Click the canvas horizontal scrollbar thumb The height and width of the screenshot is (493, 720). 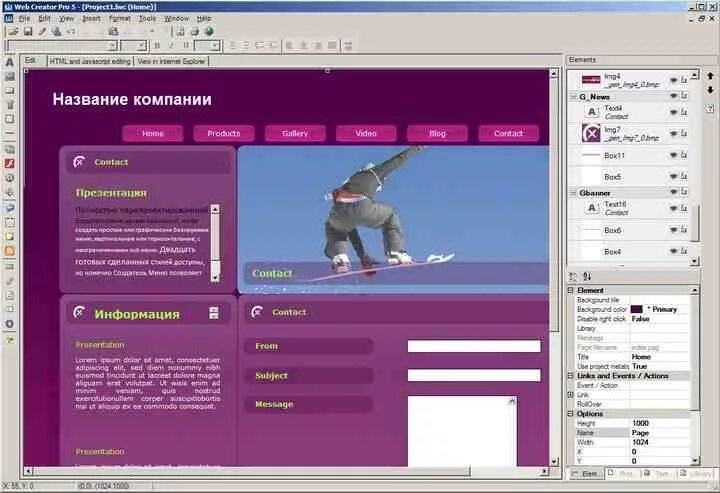click(253, 471)
